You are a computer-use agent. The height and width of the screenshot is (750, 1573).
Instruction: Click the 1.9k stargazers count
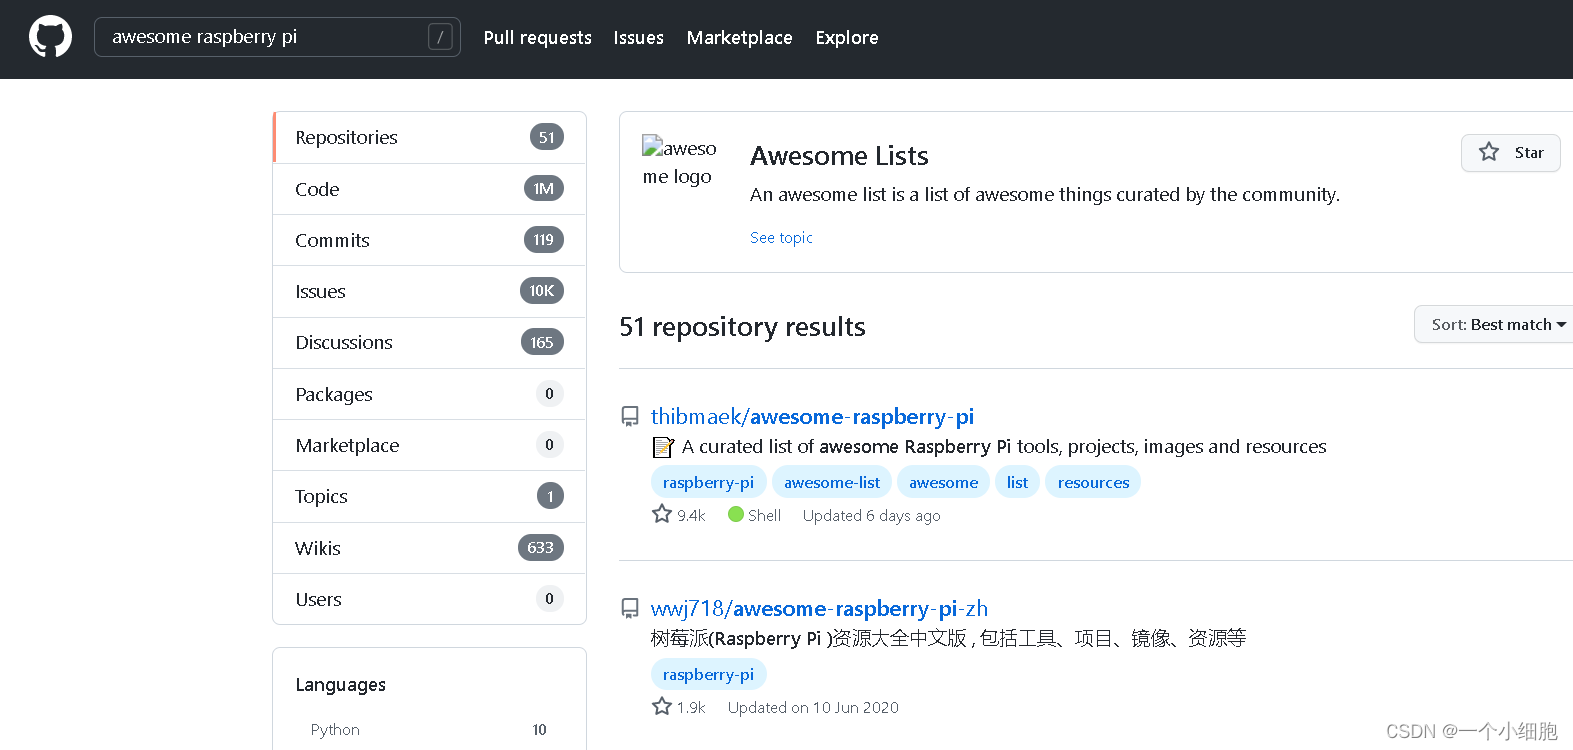pyautogui.click(x=691, y=707)
